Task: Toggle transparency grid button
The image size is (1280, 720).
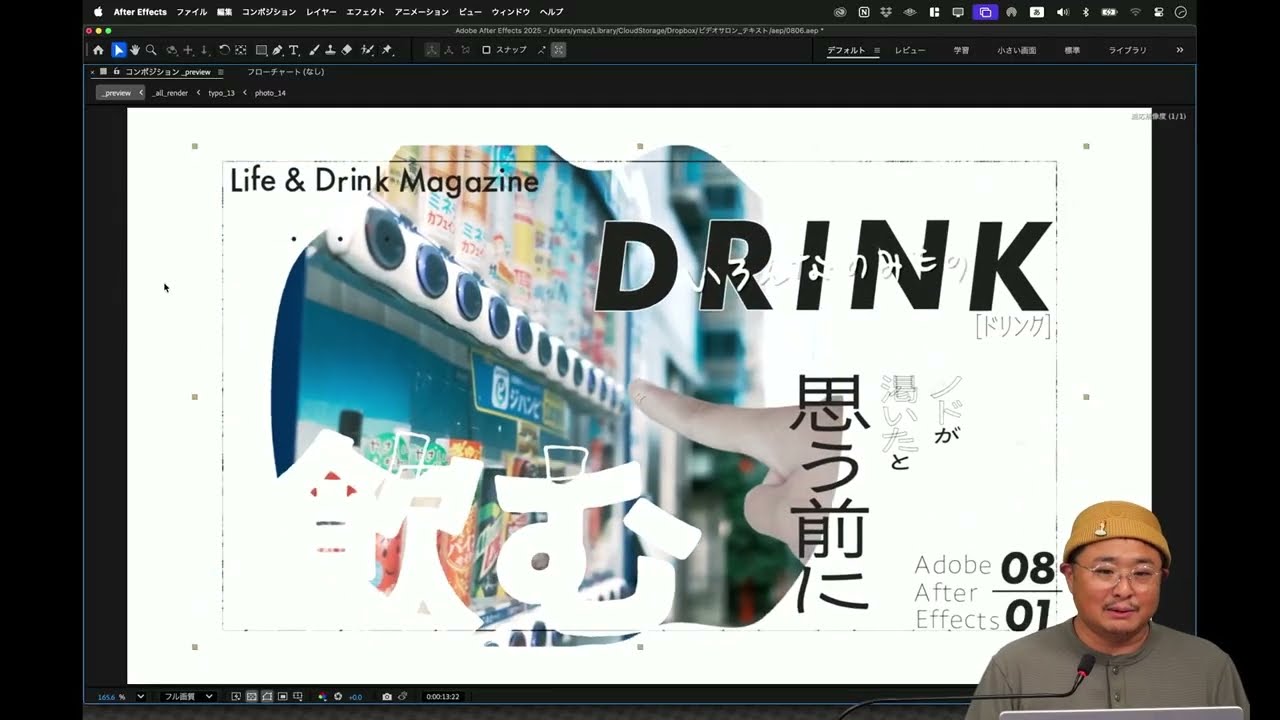Action: point(251,697)
